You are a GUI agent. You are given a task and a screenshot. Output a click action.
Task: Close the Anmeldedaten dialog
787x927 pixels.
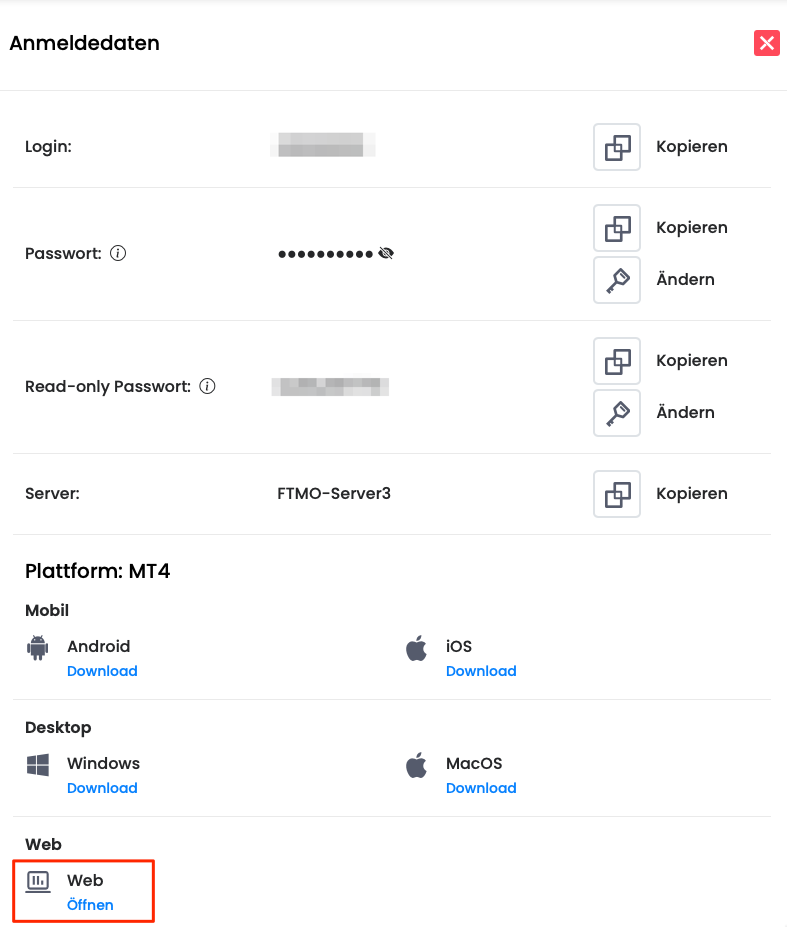tap(766, 43)
